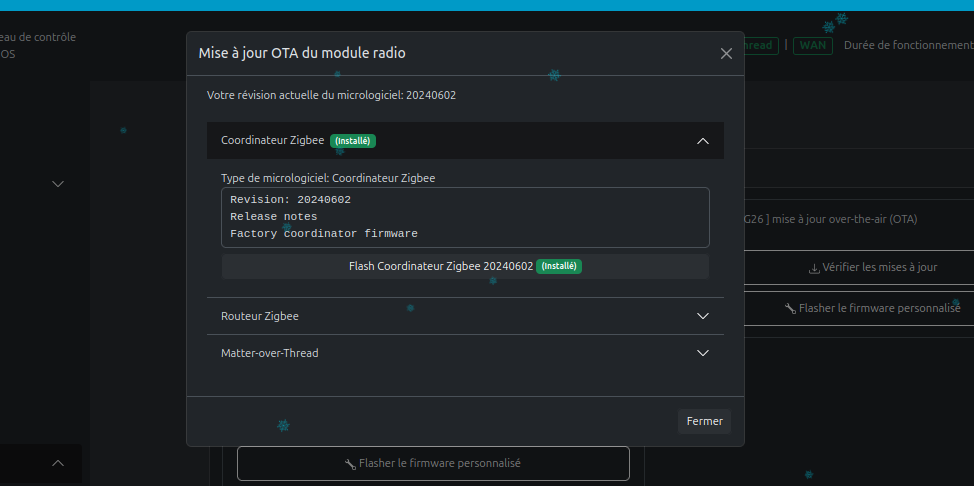This screenshot has height=486, width=974.
Task: Click the wrench icon in the right-side Flasher button
Action: pos(790,308)
